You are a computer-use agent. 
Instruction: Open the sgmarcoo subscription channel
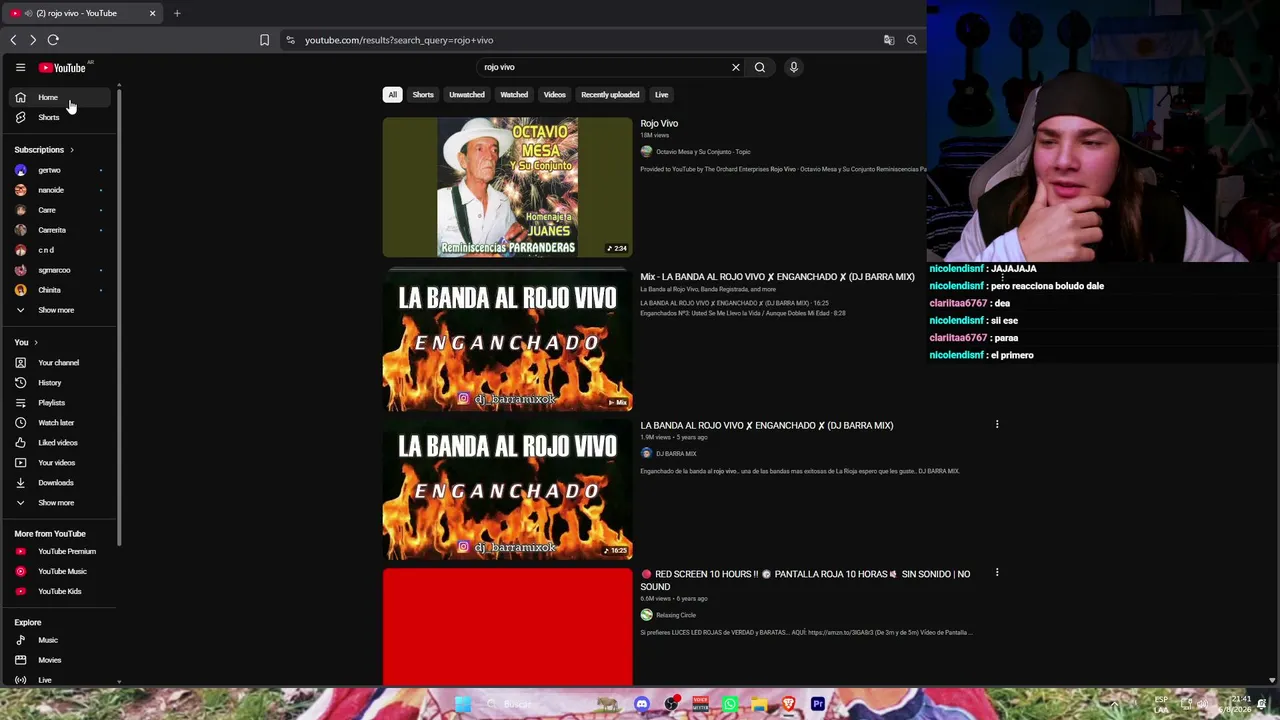pyautogui.click(x=60, y=270)
